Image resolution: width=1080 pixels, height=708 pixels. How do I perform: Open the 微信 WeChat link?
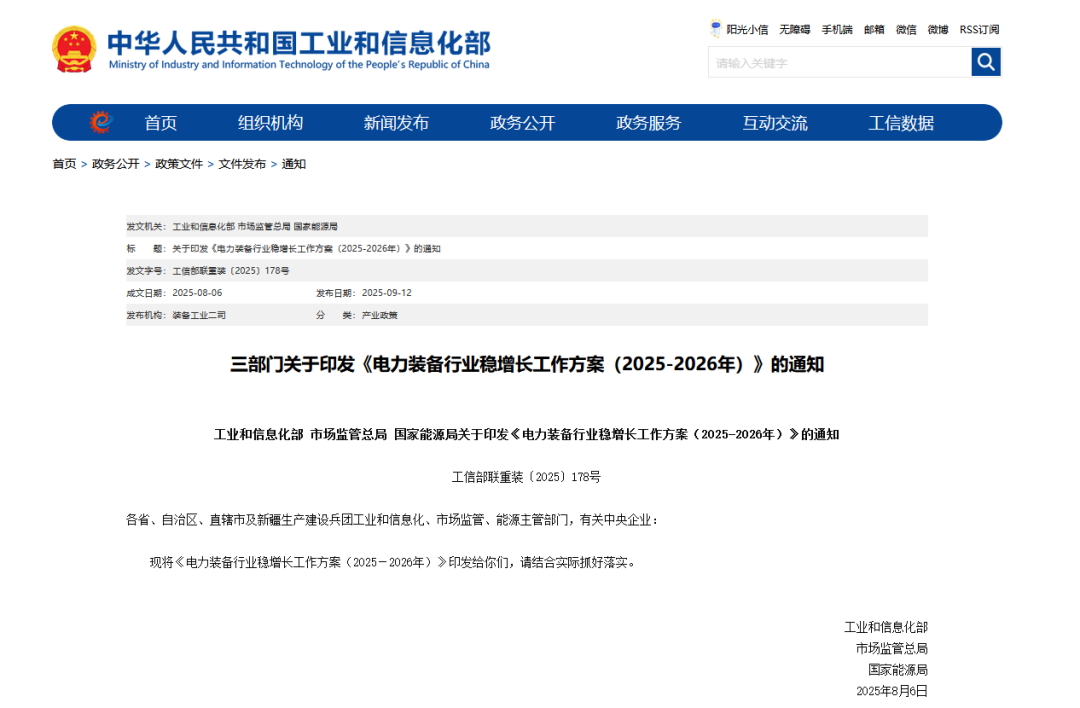(x=905, y=29)
